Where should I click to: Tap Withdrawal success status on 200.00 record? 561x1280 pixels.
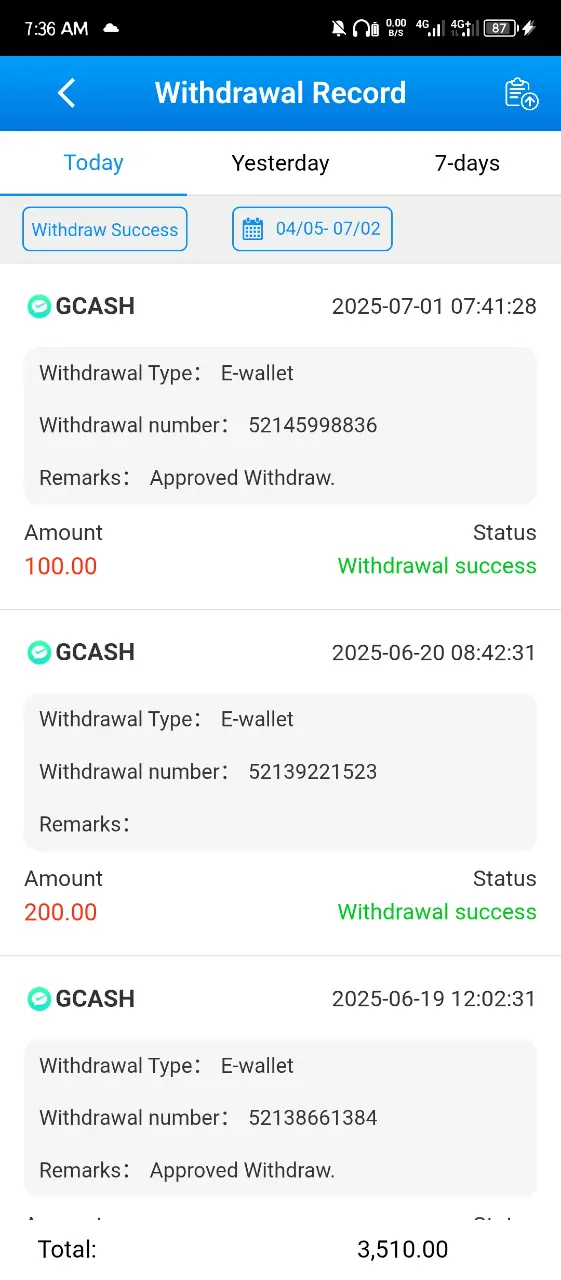pos(437,912)
